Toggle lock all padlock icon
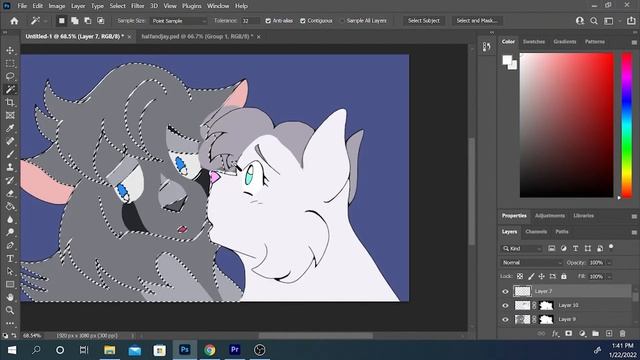This screenshot has width=640, height=360. (564, 276)
